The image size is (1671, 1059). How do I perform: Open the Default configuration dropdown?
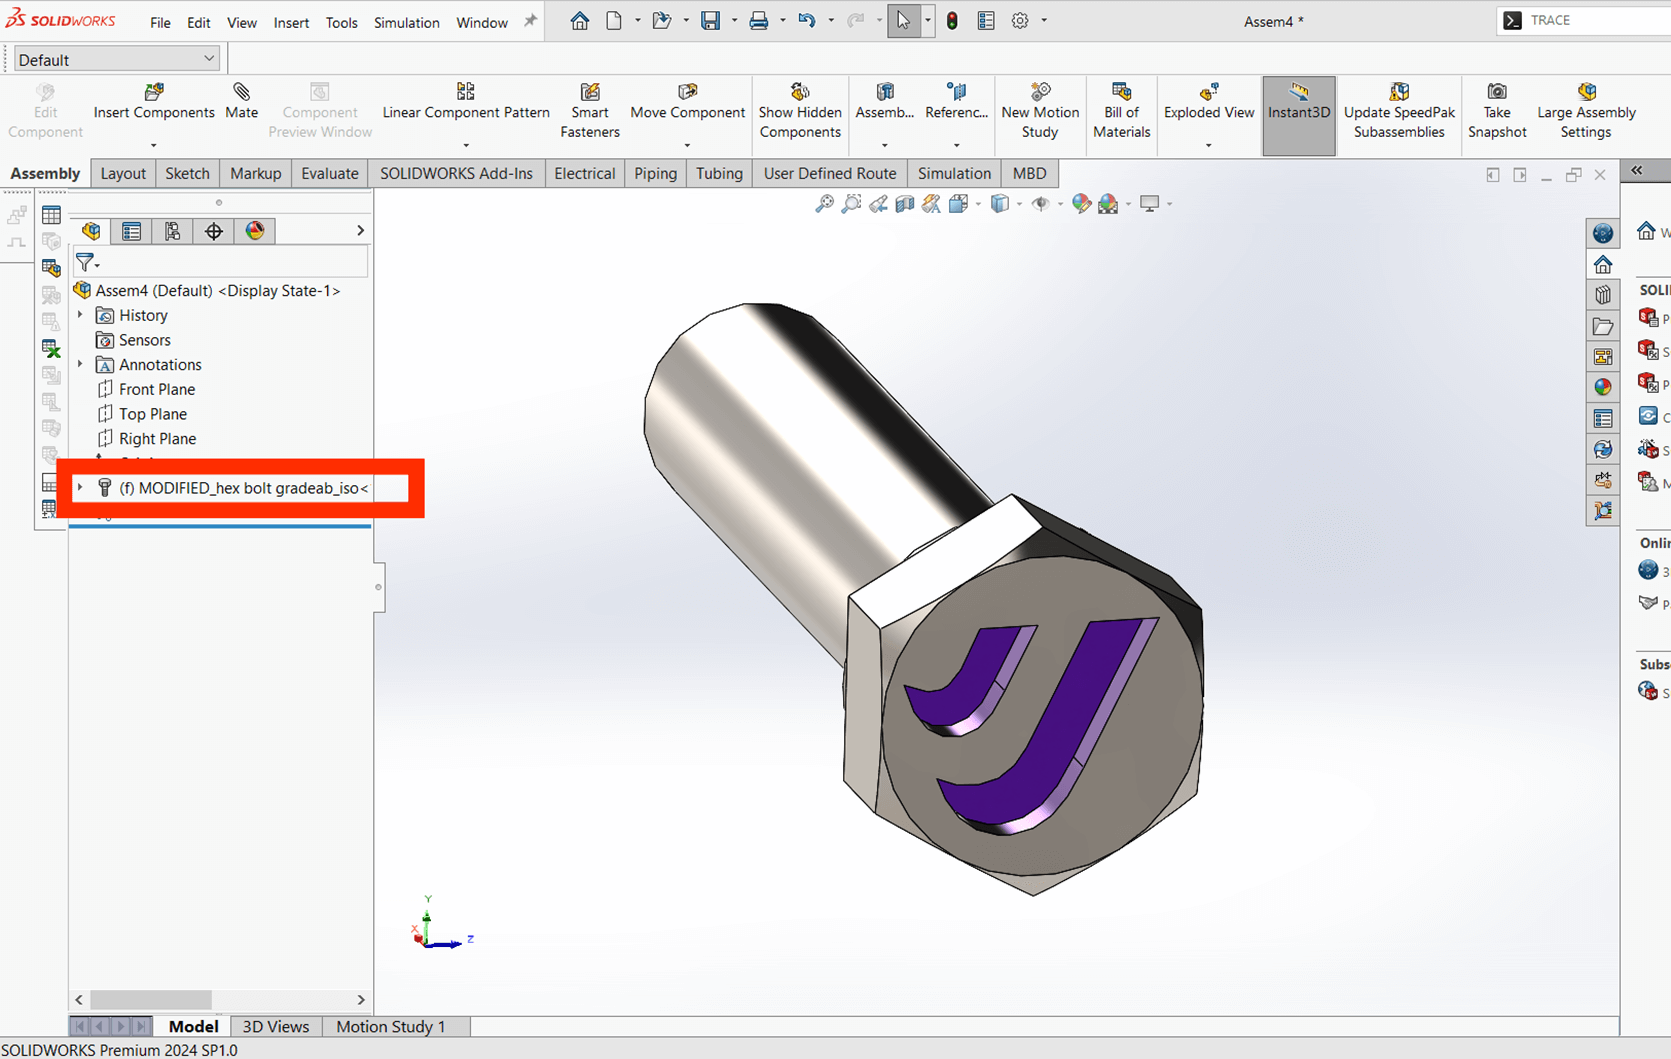(x=116, y=60)
